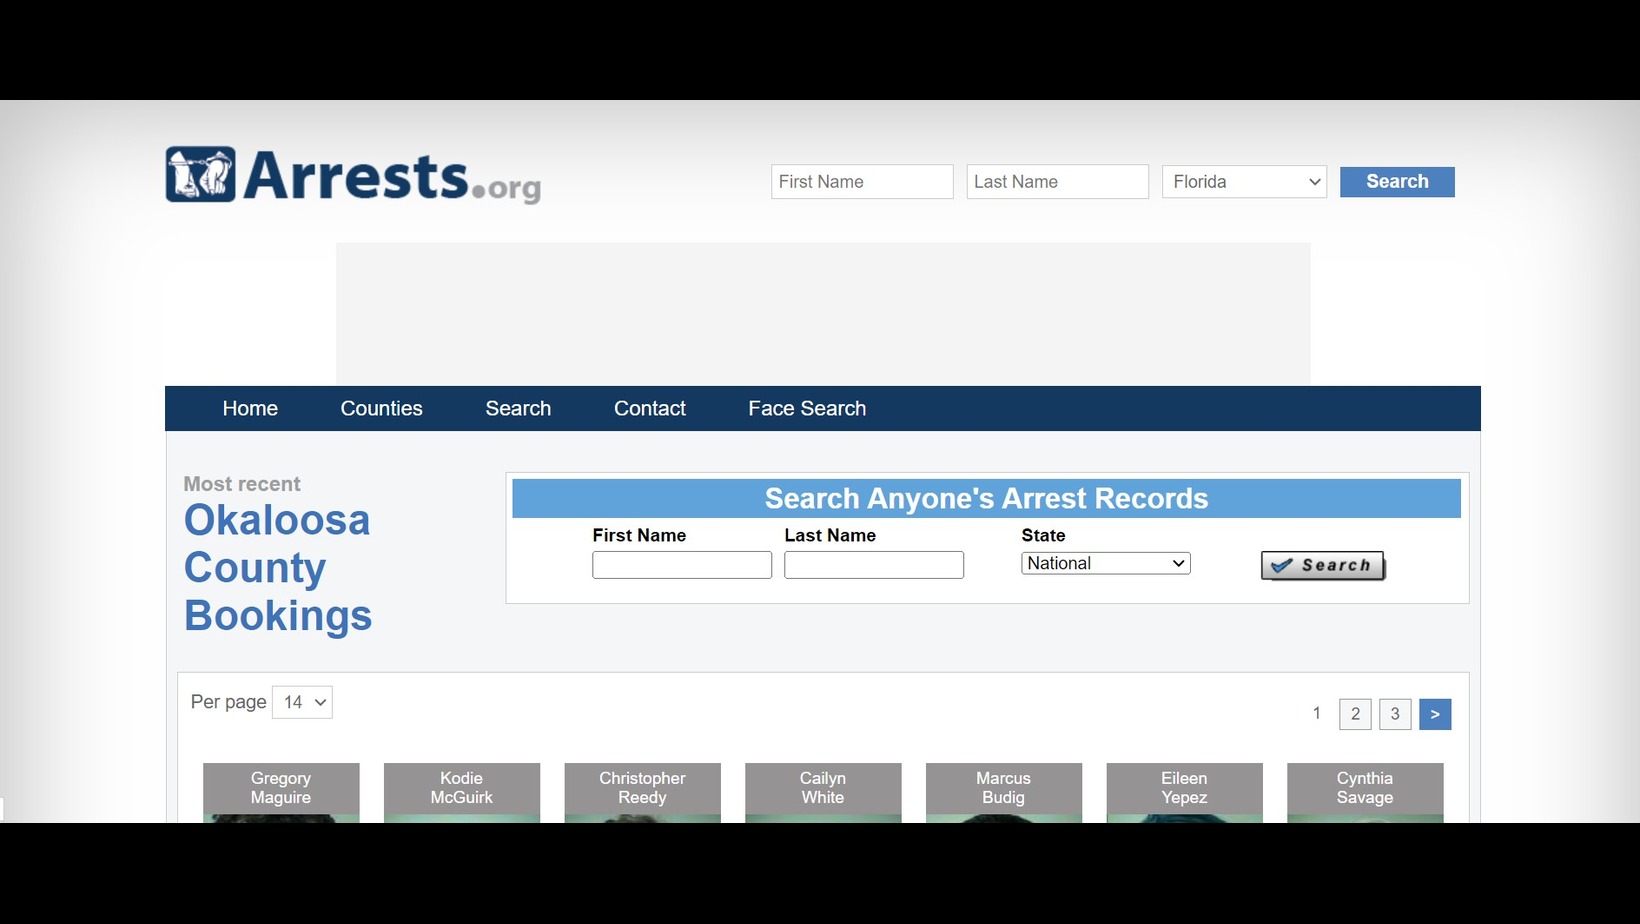Open Gregory Maguire booking card
Viewport: 1640px width, 924px height.
tap(281, 792)
